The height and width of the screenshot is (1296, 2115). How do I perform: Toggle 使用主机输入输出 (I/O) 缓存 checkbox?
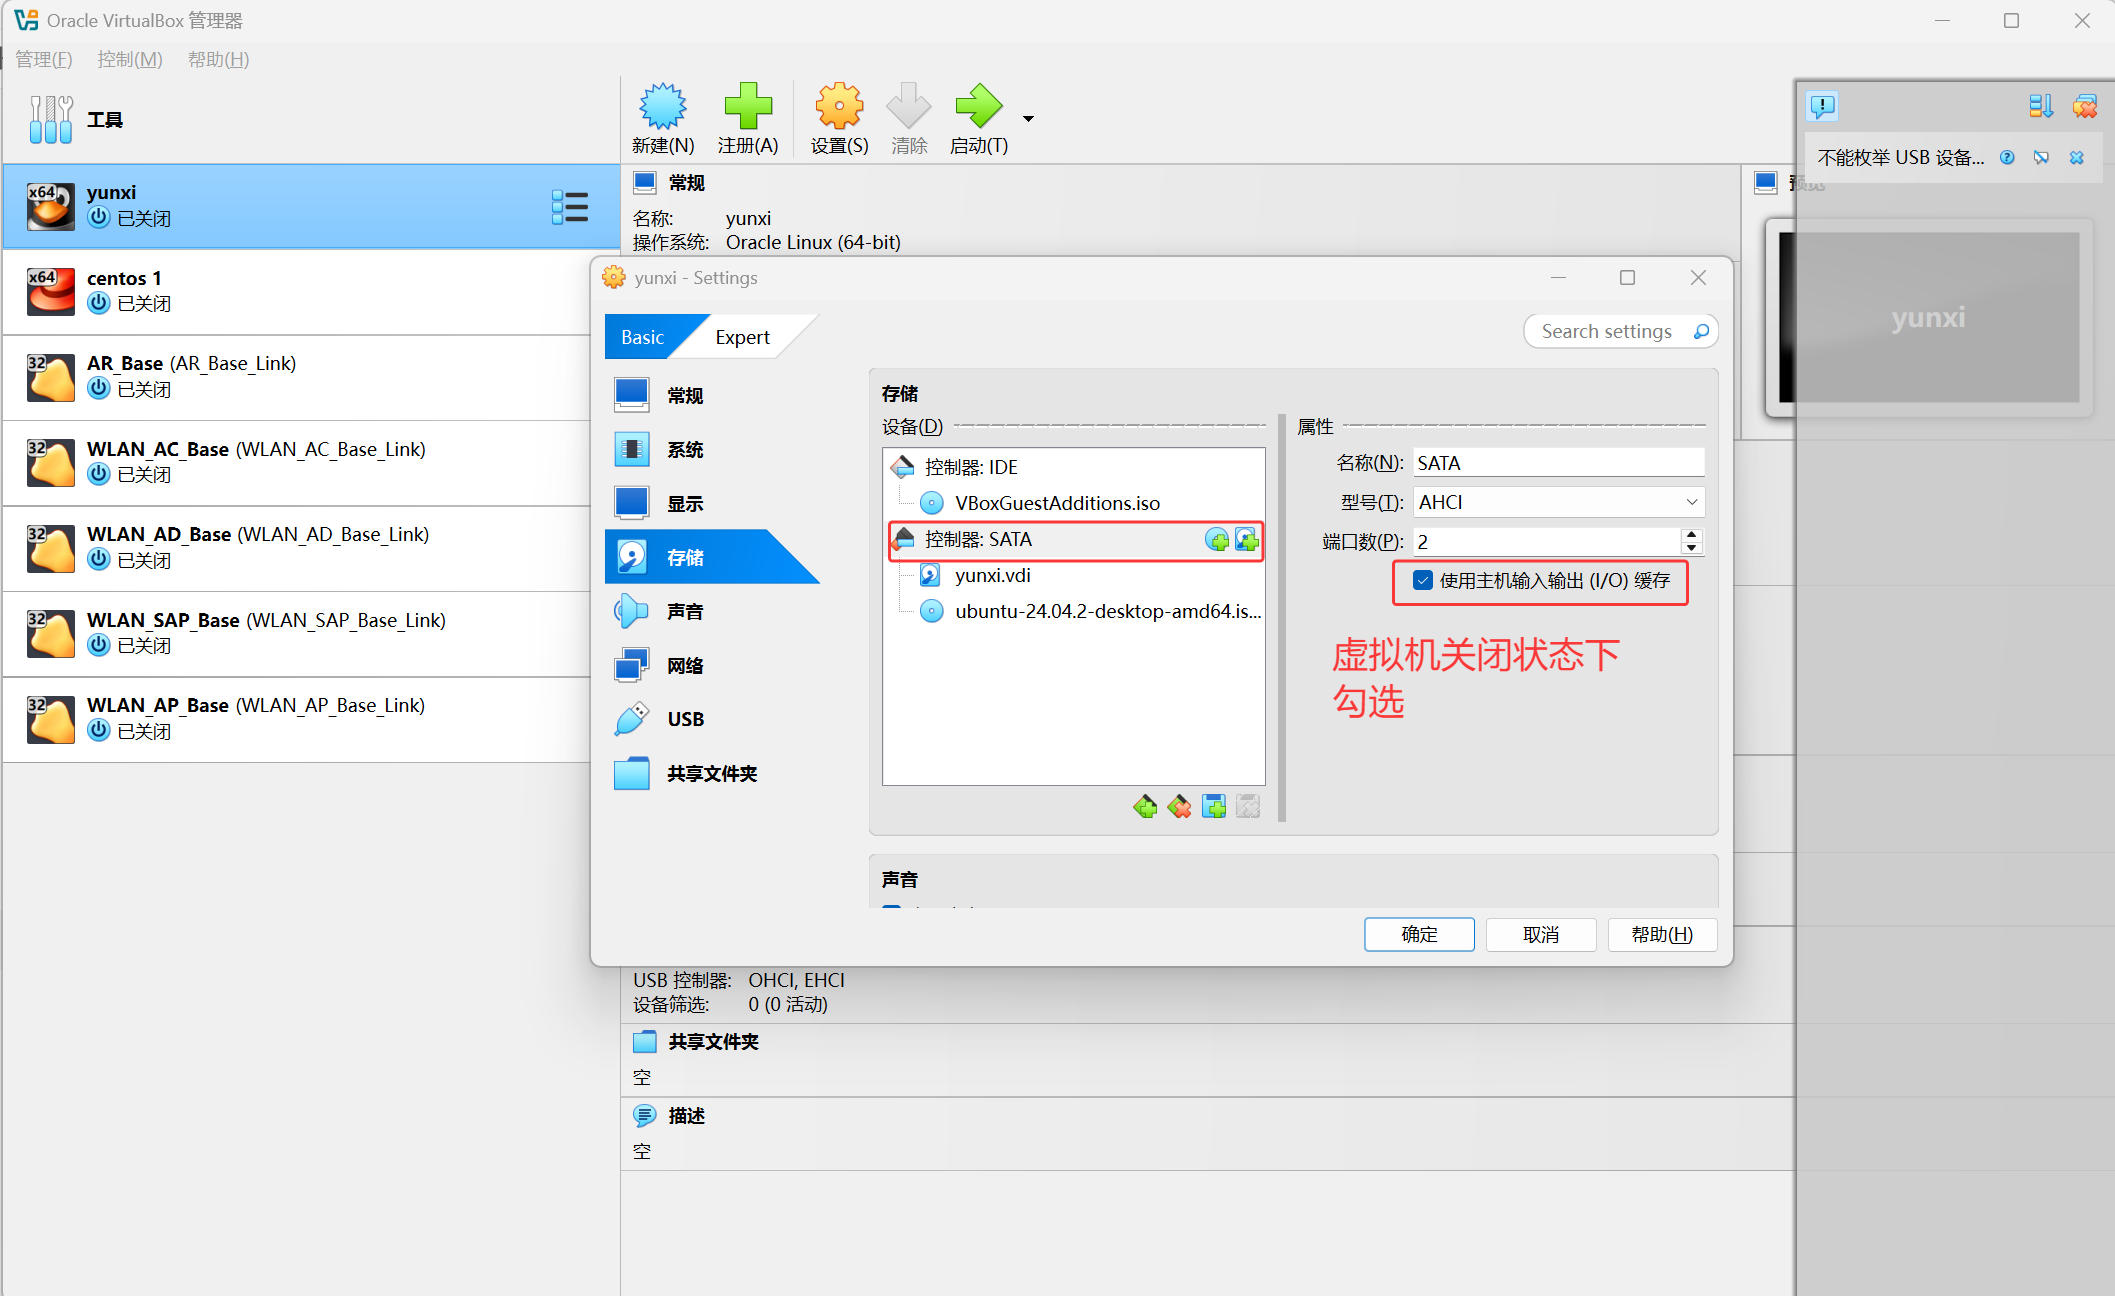coord(1422,580)
